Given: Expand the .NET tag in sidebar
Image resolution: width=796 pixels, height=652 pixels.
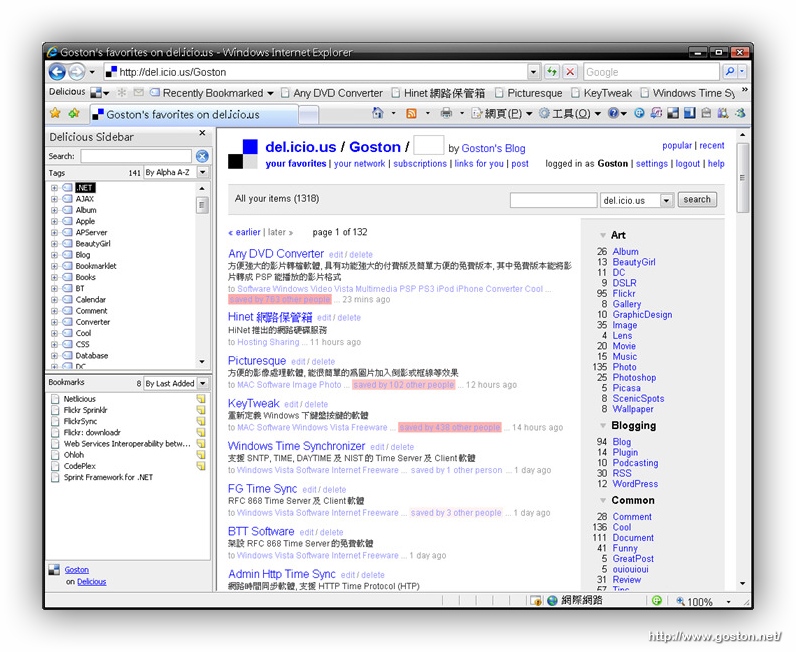Looking at the screenshot, I should [54, 187].
